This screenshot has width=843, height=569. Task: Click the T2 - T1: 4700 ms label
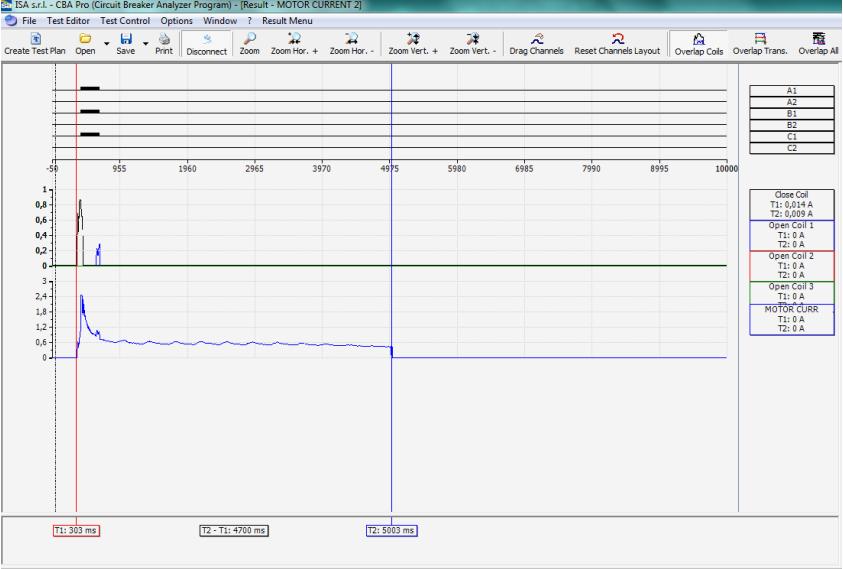(234, 530)
